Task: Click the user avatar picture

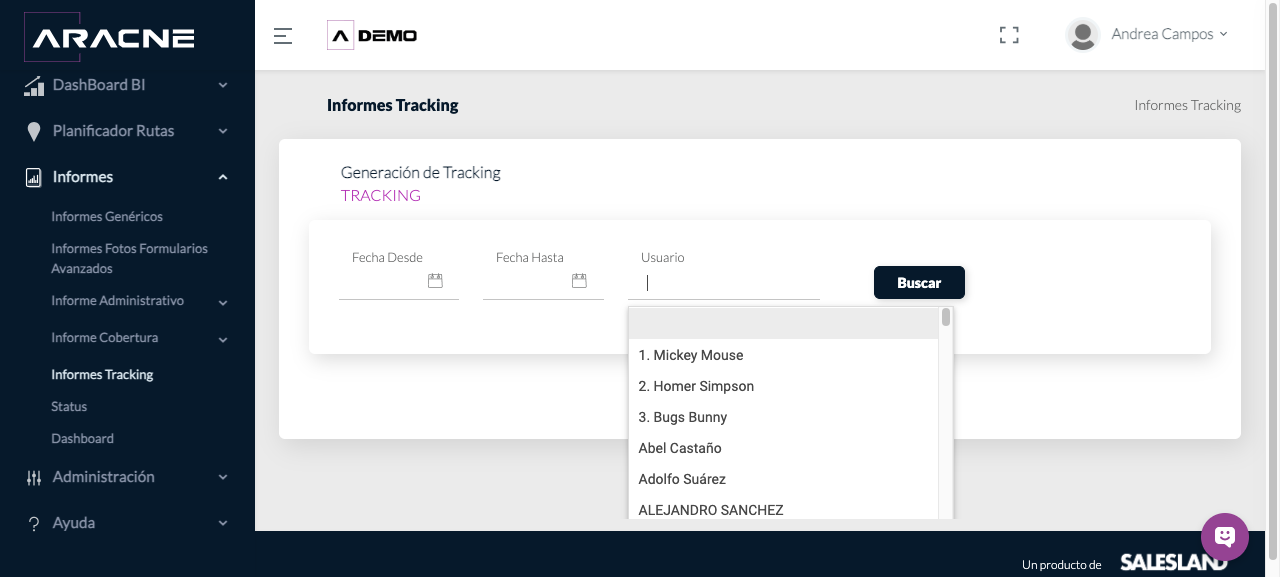Action: [x=1082, y=35]
